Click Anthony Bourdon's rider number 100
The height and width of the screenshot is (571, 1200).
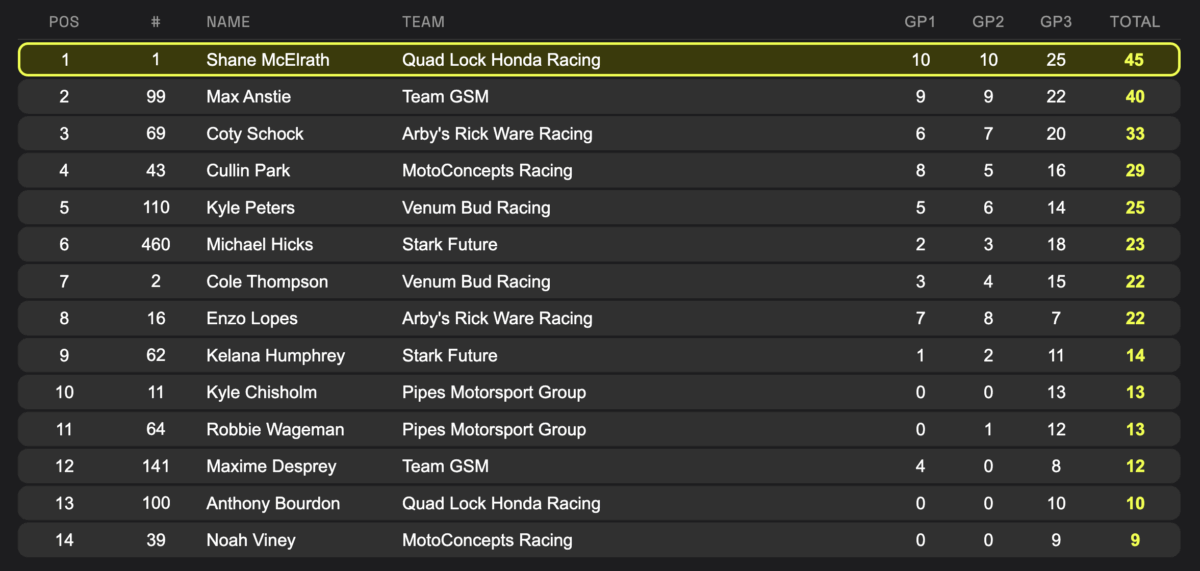point(156,504)
